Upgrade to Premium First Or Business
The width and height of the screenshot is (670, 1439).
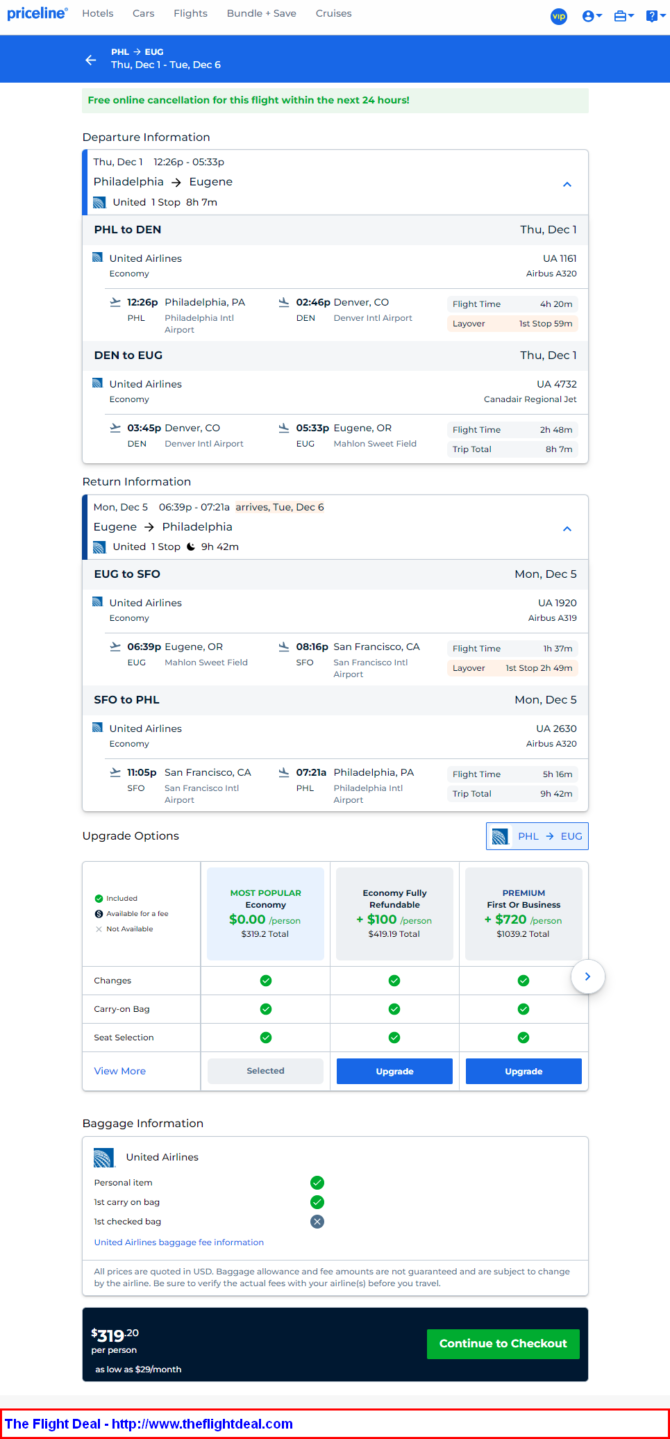click(523, 1071)
